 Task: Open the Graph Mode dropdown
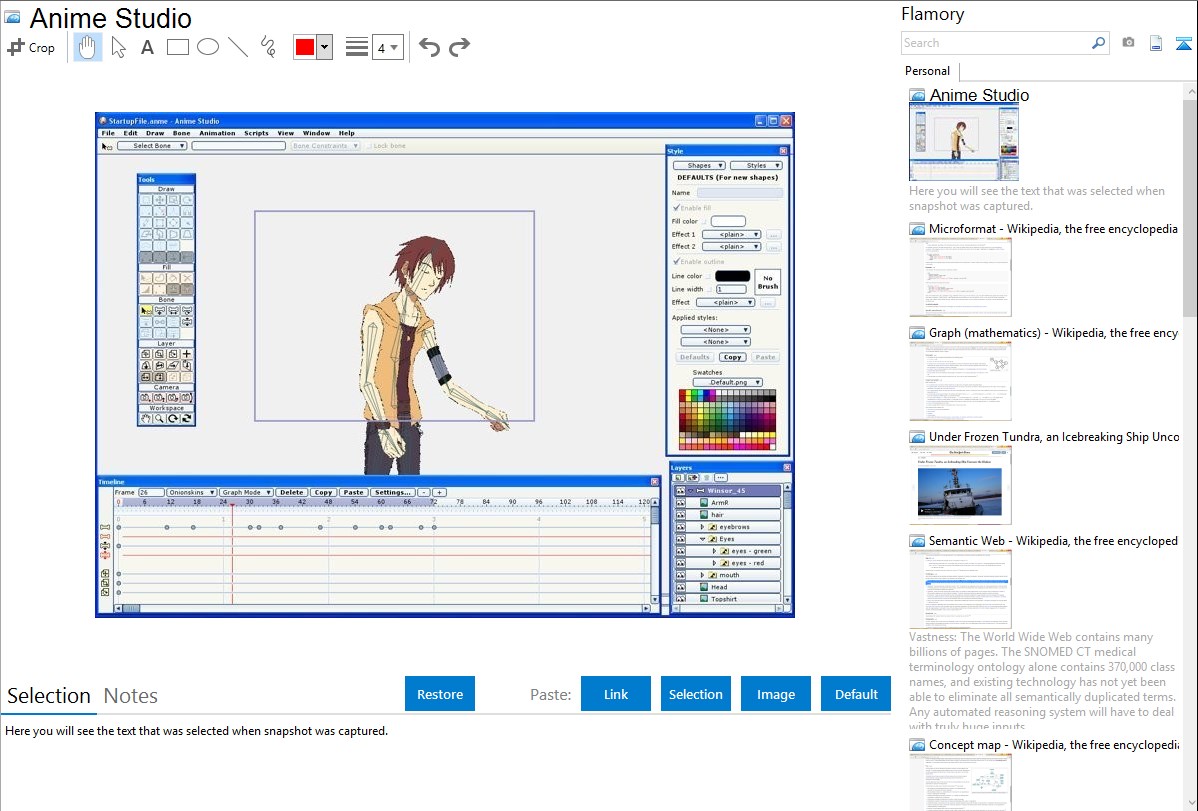coord(246,492)
